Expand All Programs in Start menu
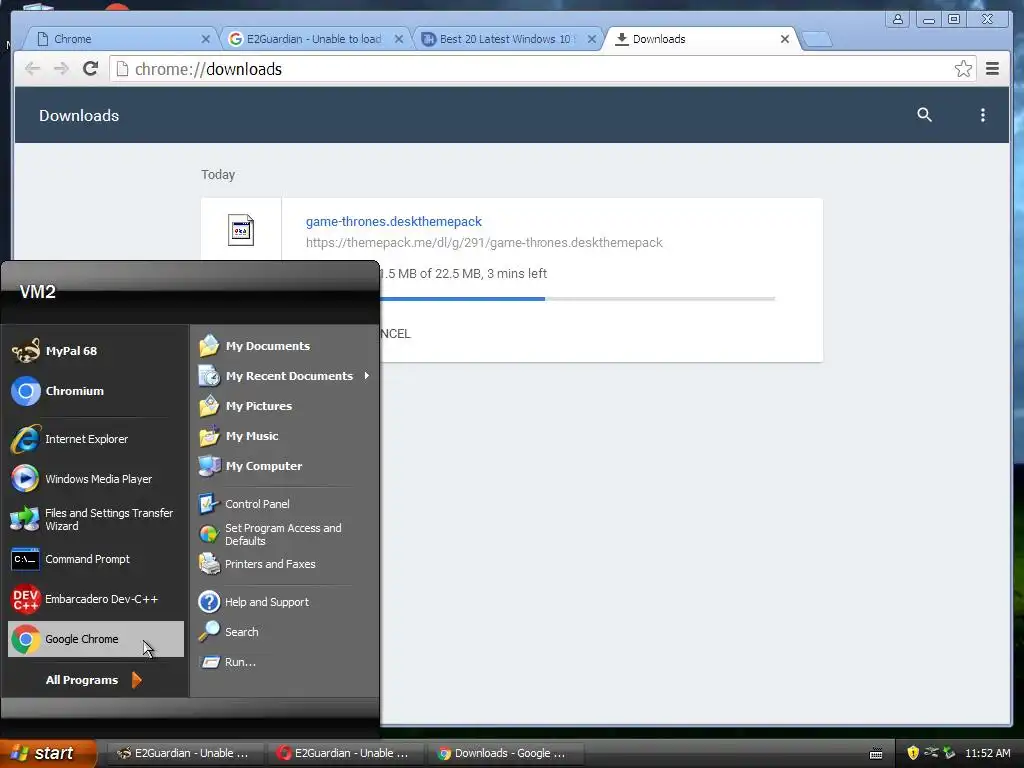The image size is (1024, 768). (x=93, y=680)
